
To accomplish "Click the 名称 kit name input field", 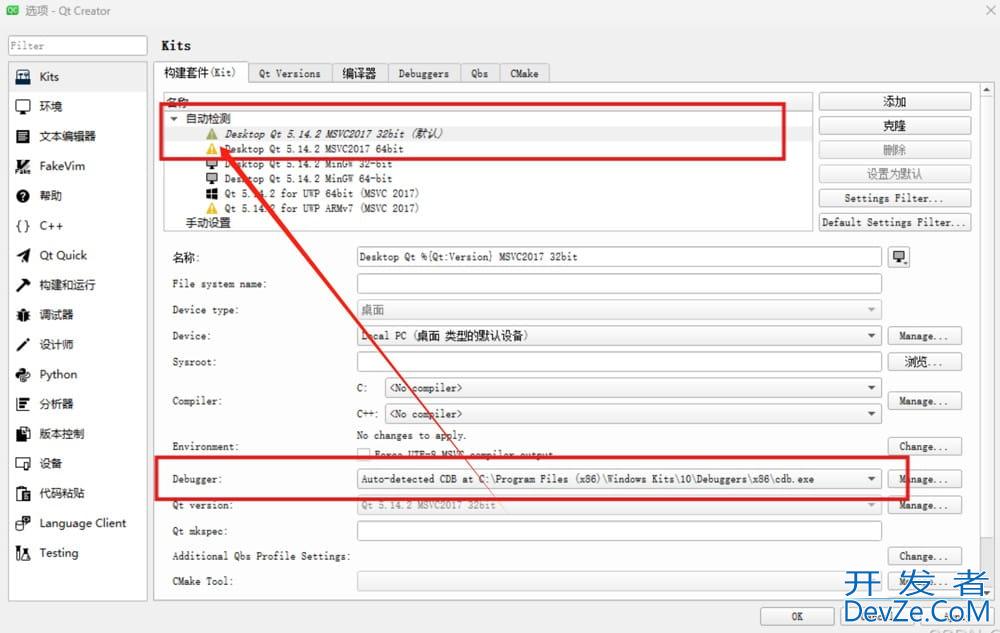I will pos(619,257).
